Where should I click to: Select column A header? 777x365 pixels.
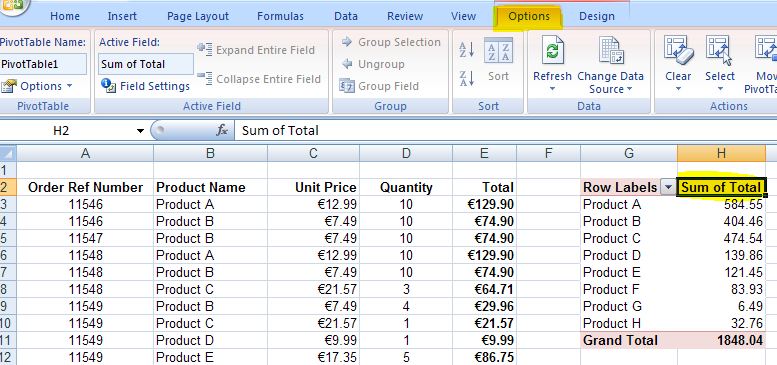(x=85, y=154)
